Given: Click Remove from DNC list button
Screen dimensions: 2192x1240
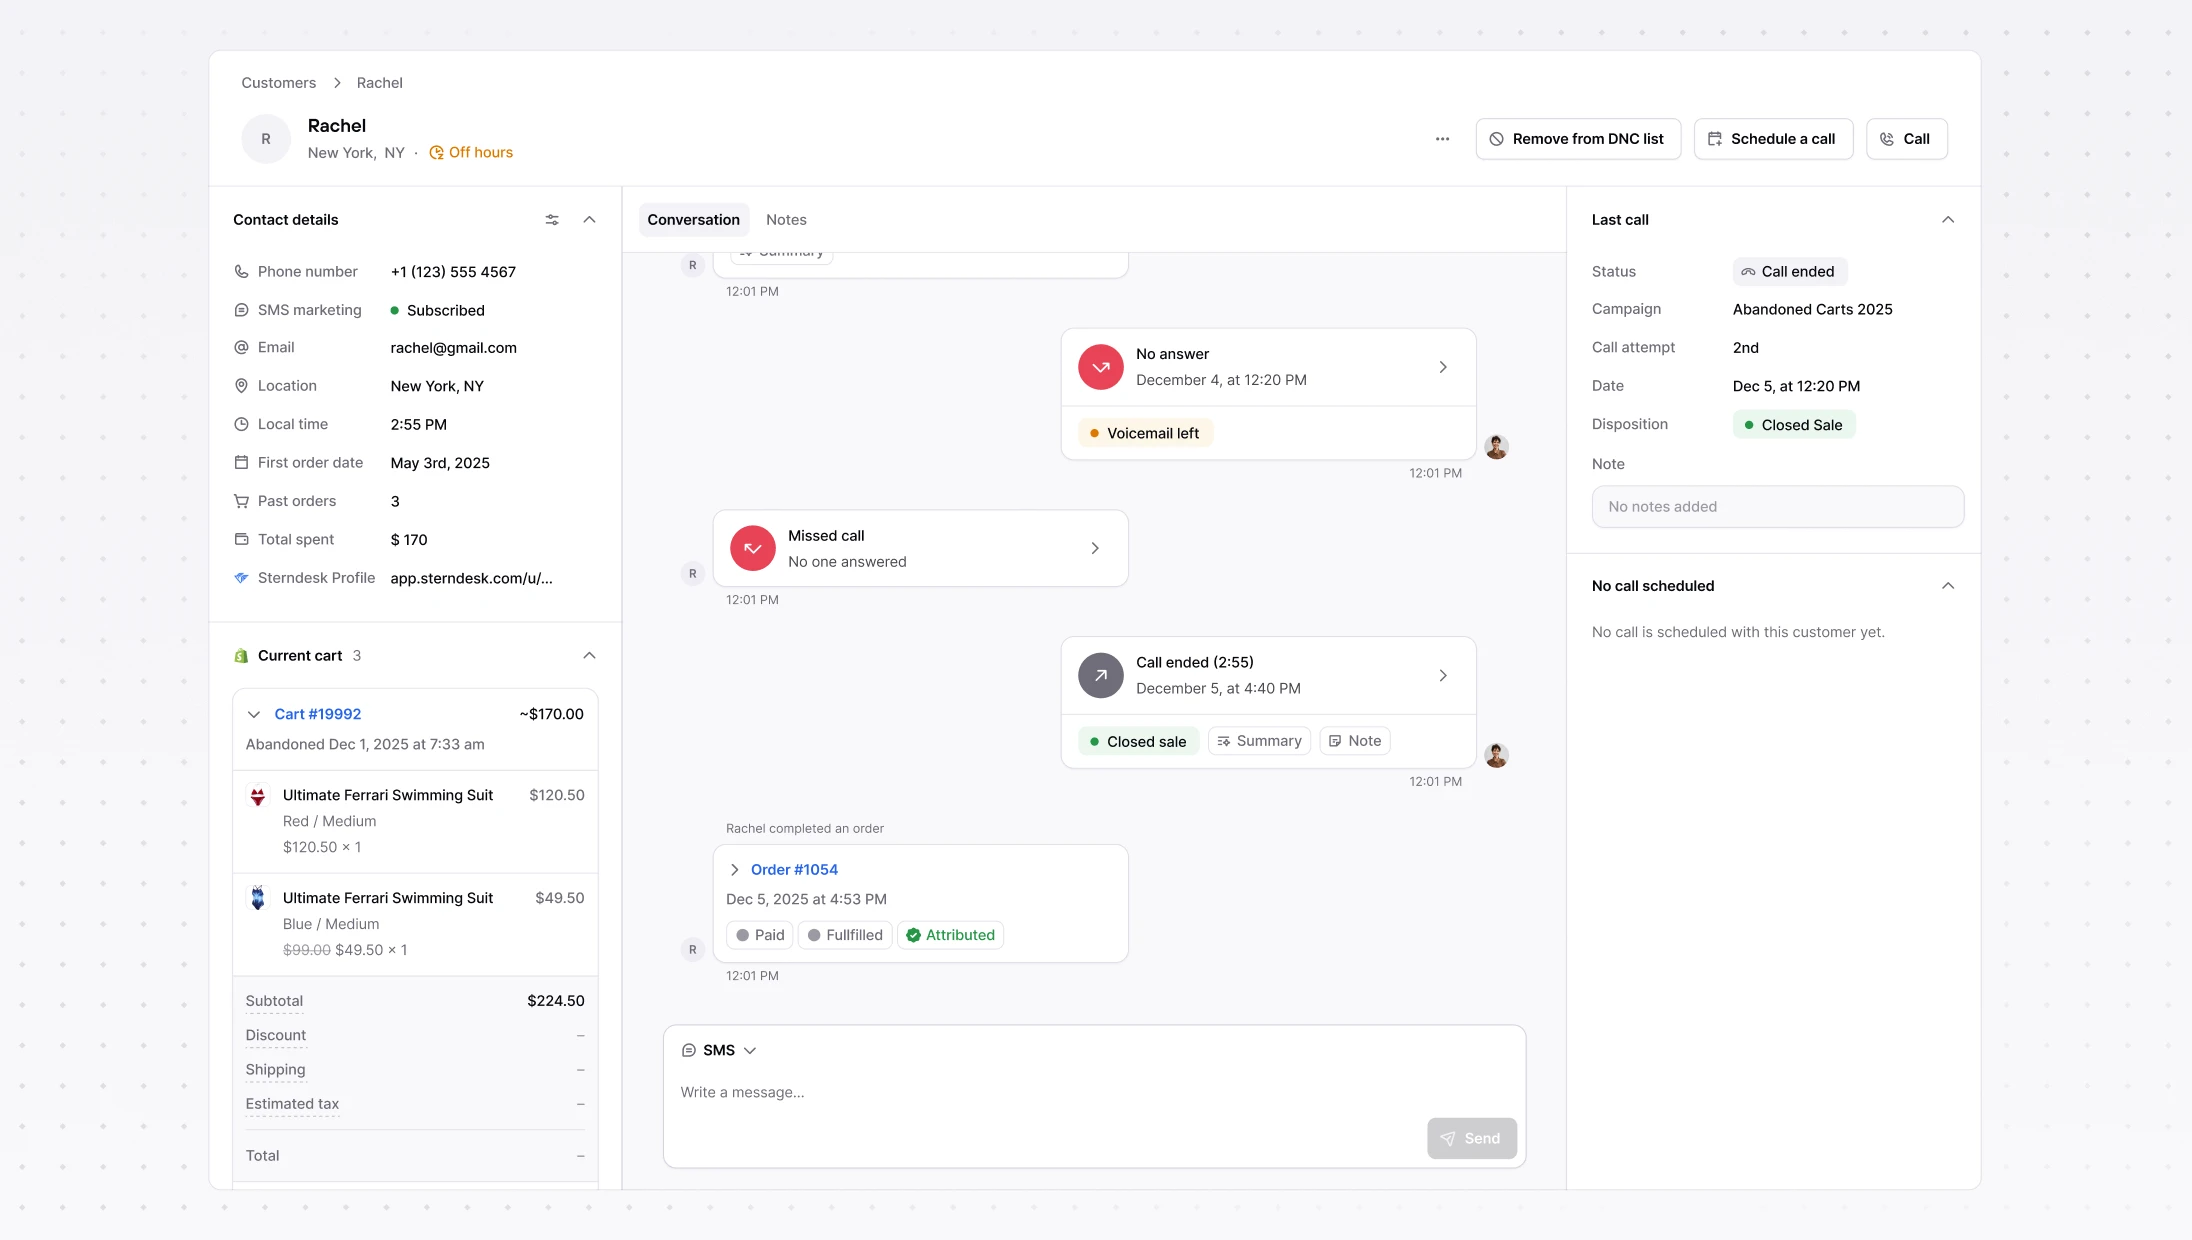Looking at the screenshot, I should click(x=1577, y=139).
